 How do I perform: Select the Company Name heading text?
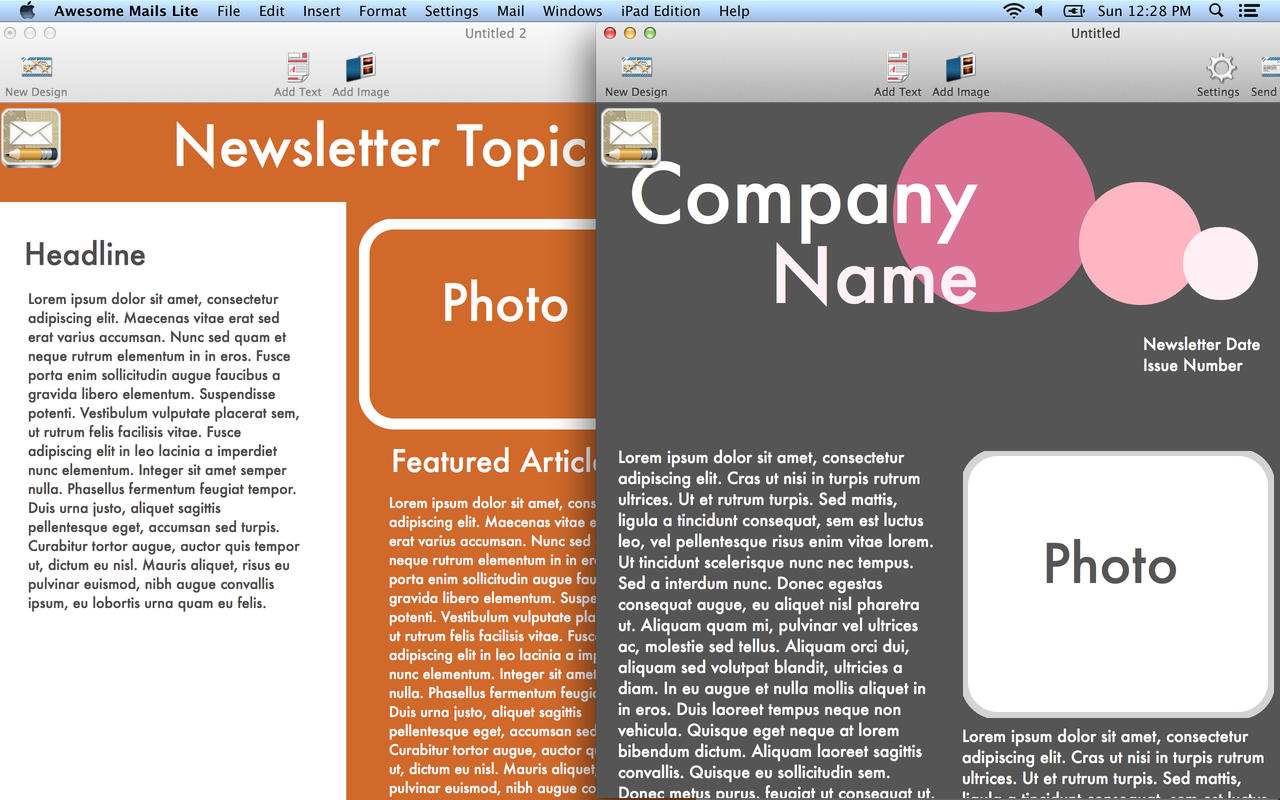[803, 236]
